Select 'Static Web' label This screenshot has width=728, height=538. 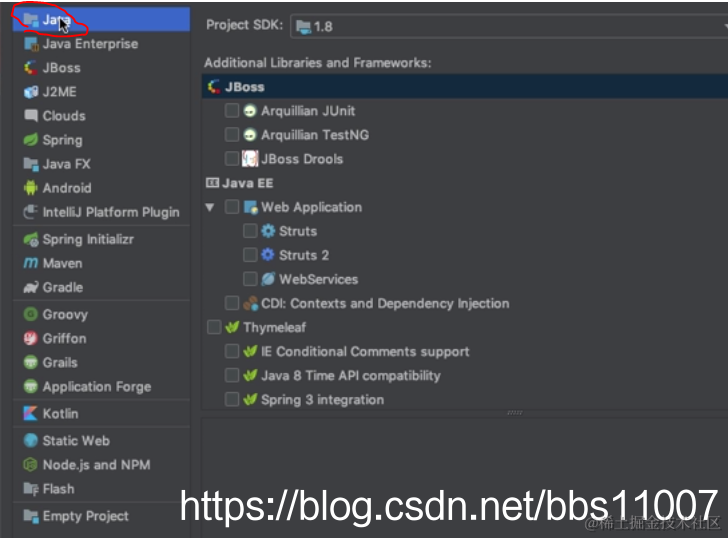[x=76, y=441]
